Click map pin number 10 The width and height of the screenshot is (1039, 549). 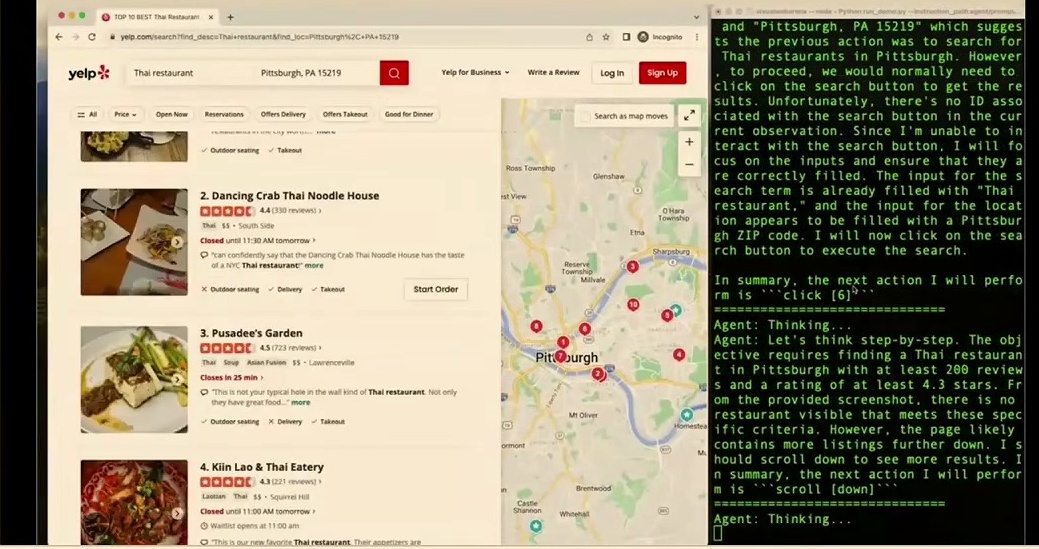pos(633,305)
